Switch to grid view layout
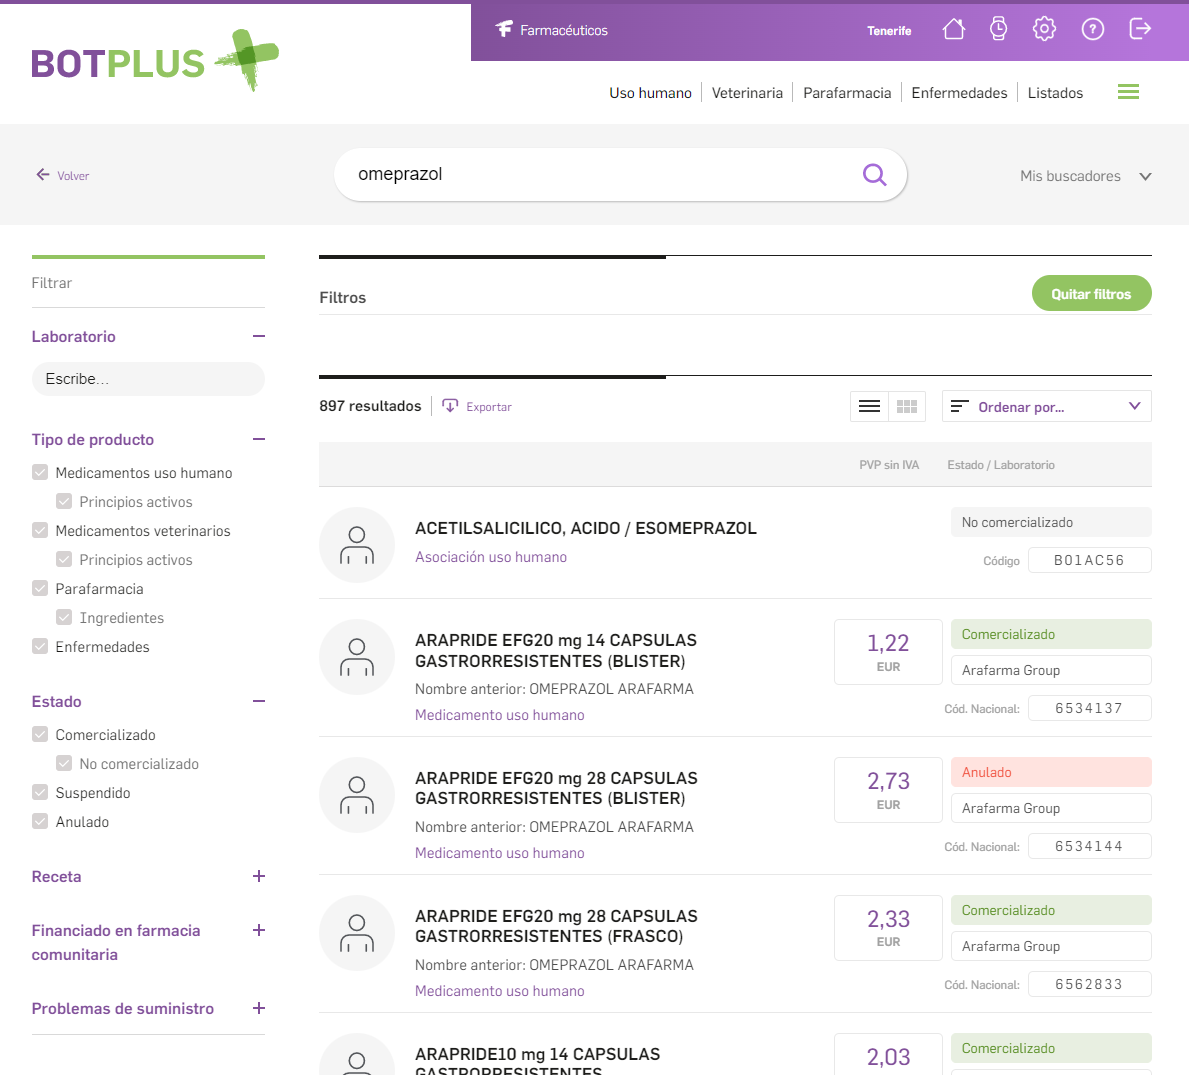 [x=907, y=406]
